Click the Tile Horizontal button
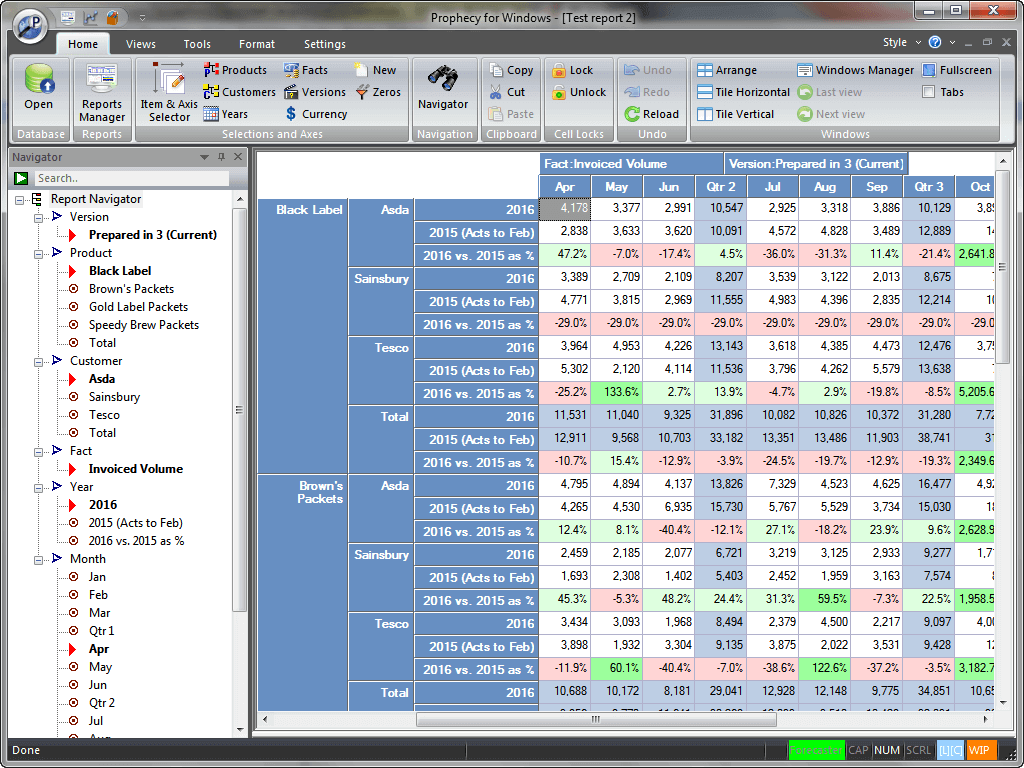1024x768 pixels. 743,92
